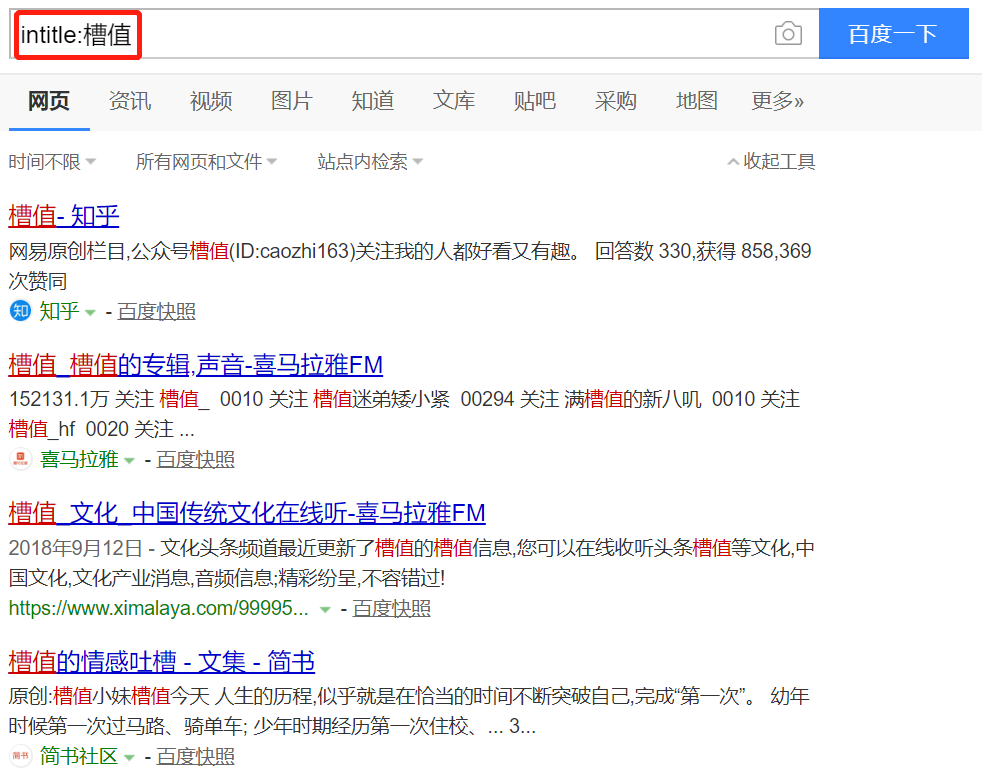Click the Ximalaya logo icon under second result
The width and height of the screenshot is (982, 783).
[x=20, y=459]
